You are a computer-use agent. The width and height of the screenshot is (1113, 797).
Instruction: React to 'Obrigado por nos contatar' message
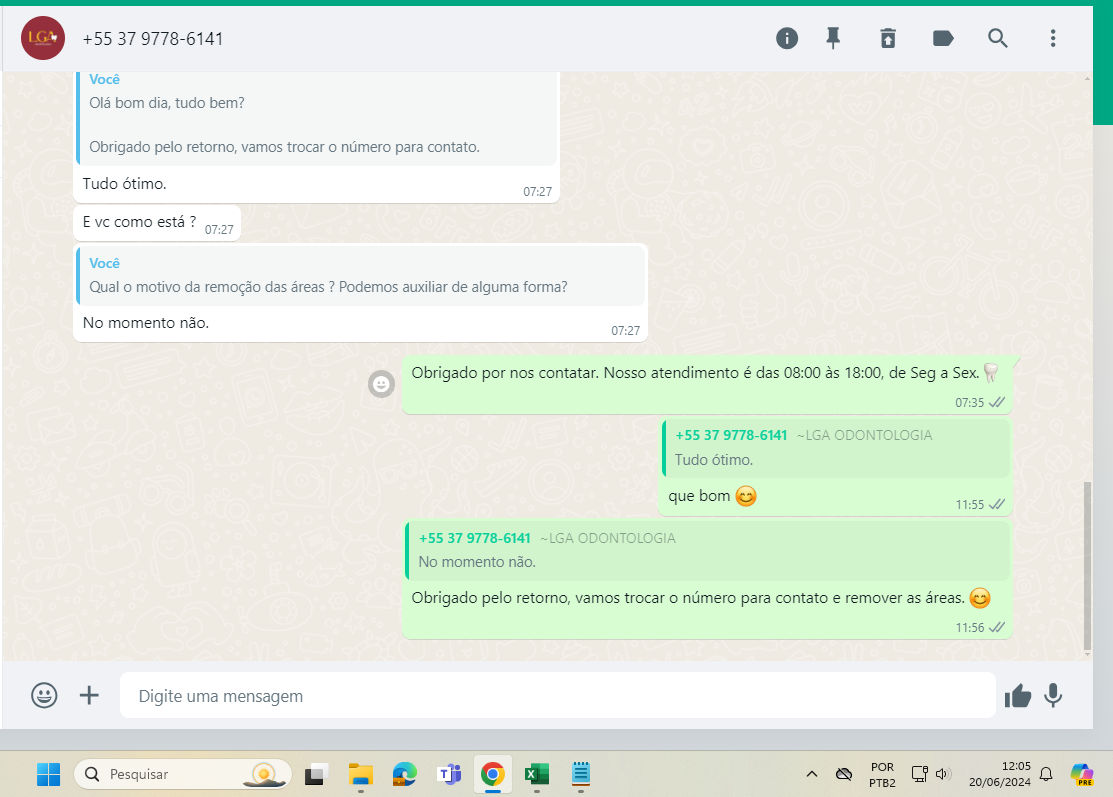pyautogui.click(x=381, y=384)
